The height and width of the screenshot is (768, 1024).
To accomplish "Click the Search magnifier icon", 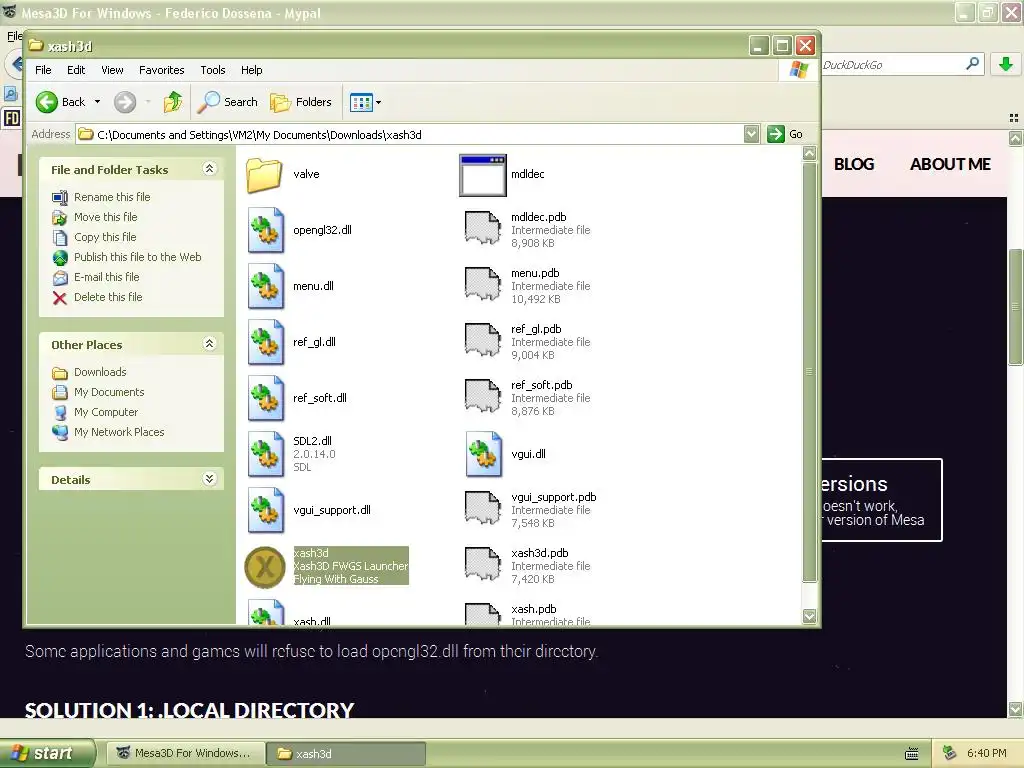I will coord(208,102).
